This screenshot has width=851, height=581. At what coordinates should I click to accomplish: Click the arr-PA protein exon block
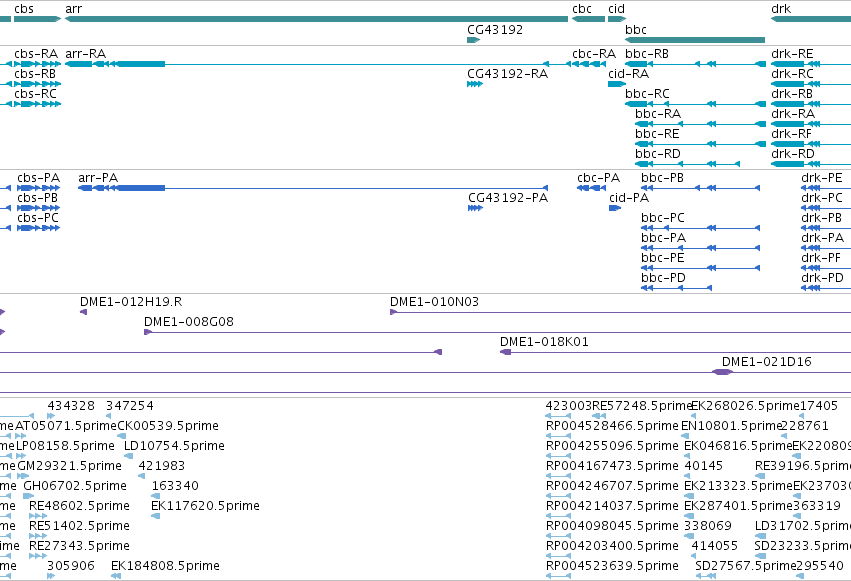point(141,188)
